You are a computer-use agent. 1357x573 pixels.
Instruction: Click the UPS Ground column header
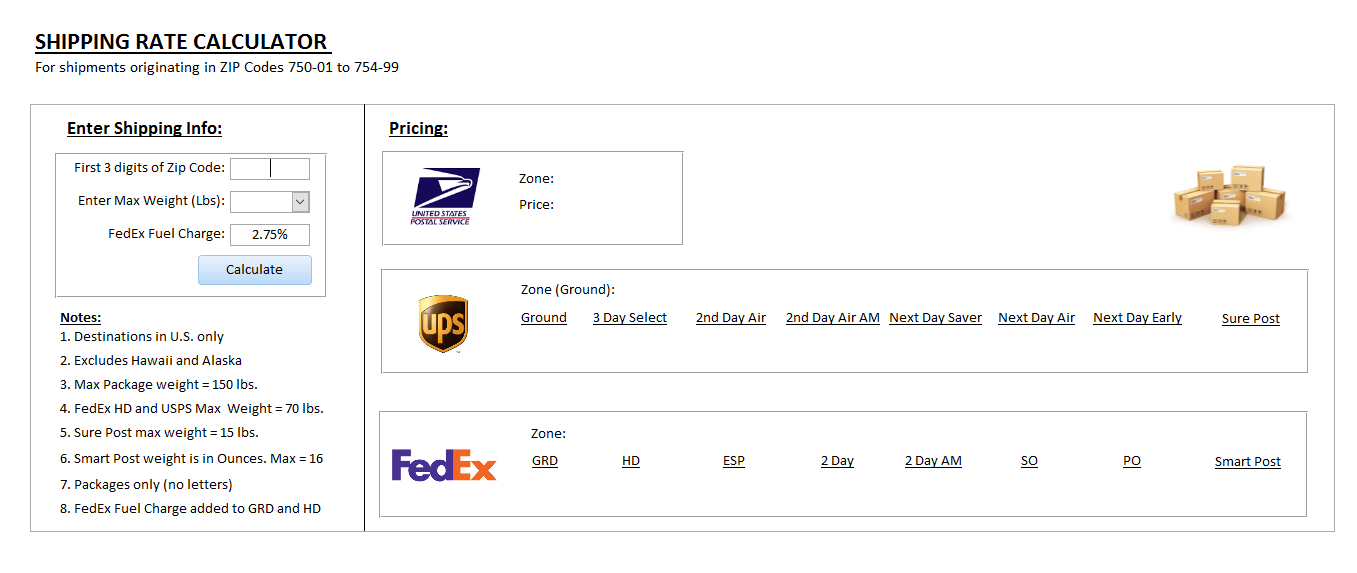544,318
